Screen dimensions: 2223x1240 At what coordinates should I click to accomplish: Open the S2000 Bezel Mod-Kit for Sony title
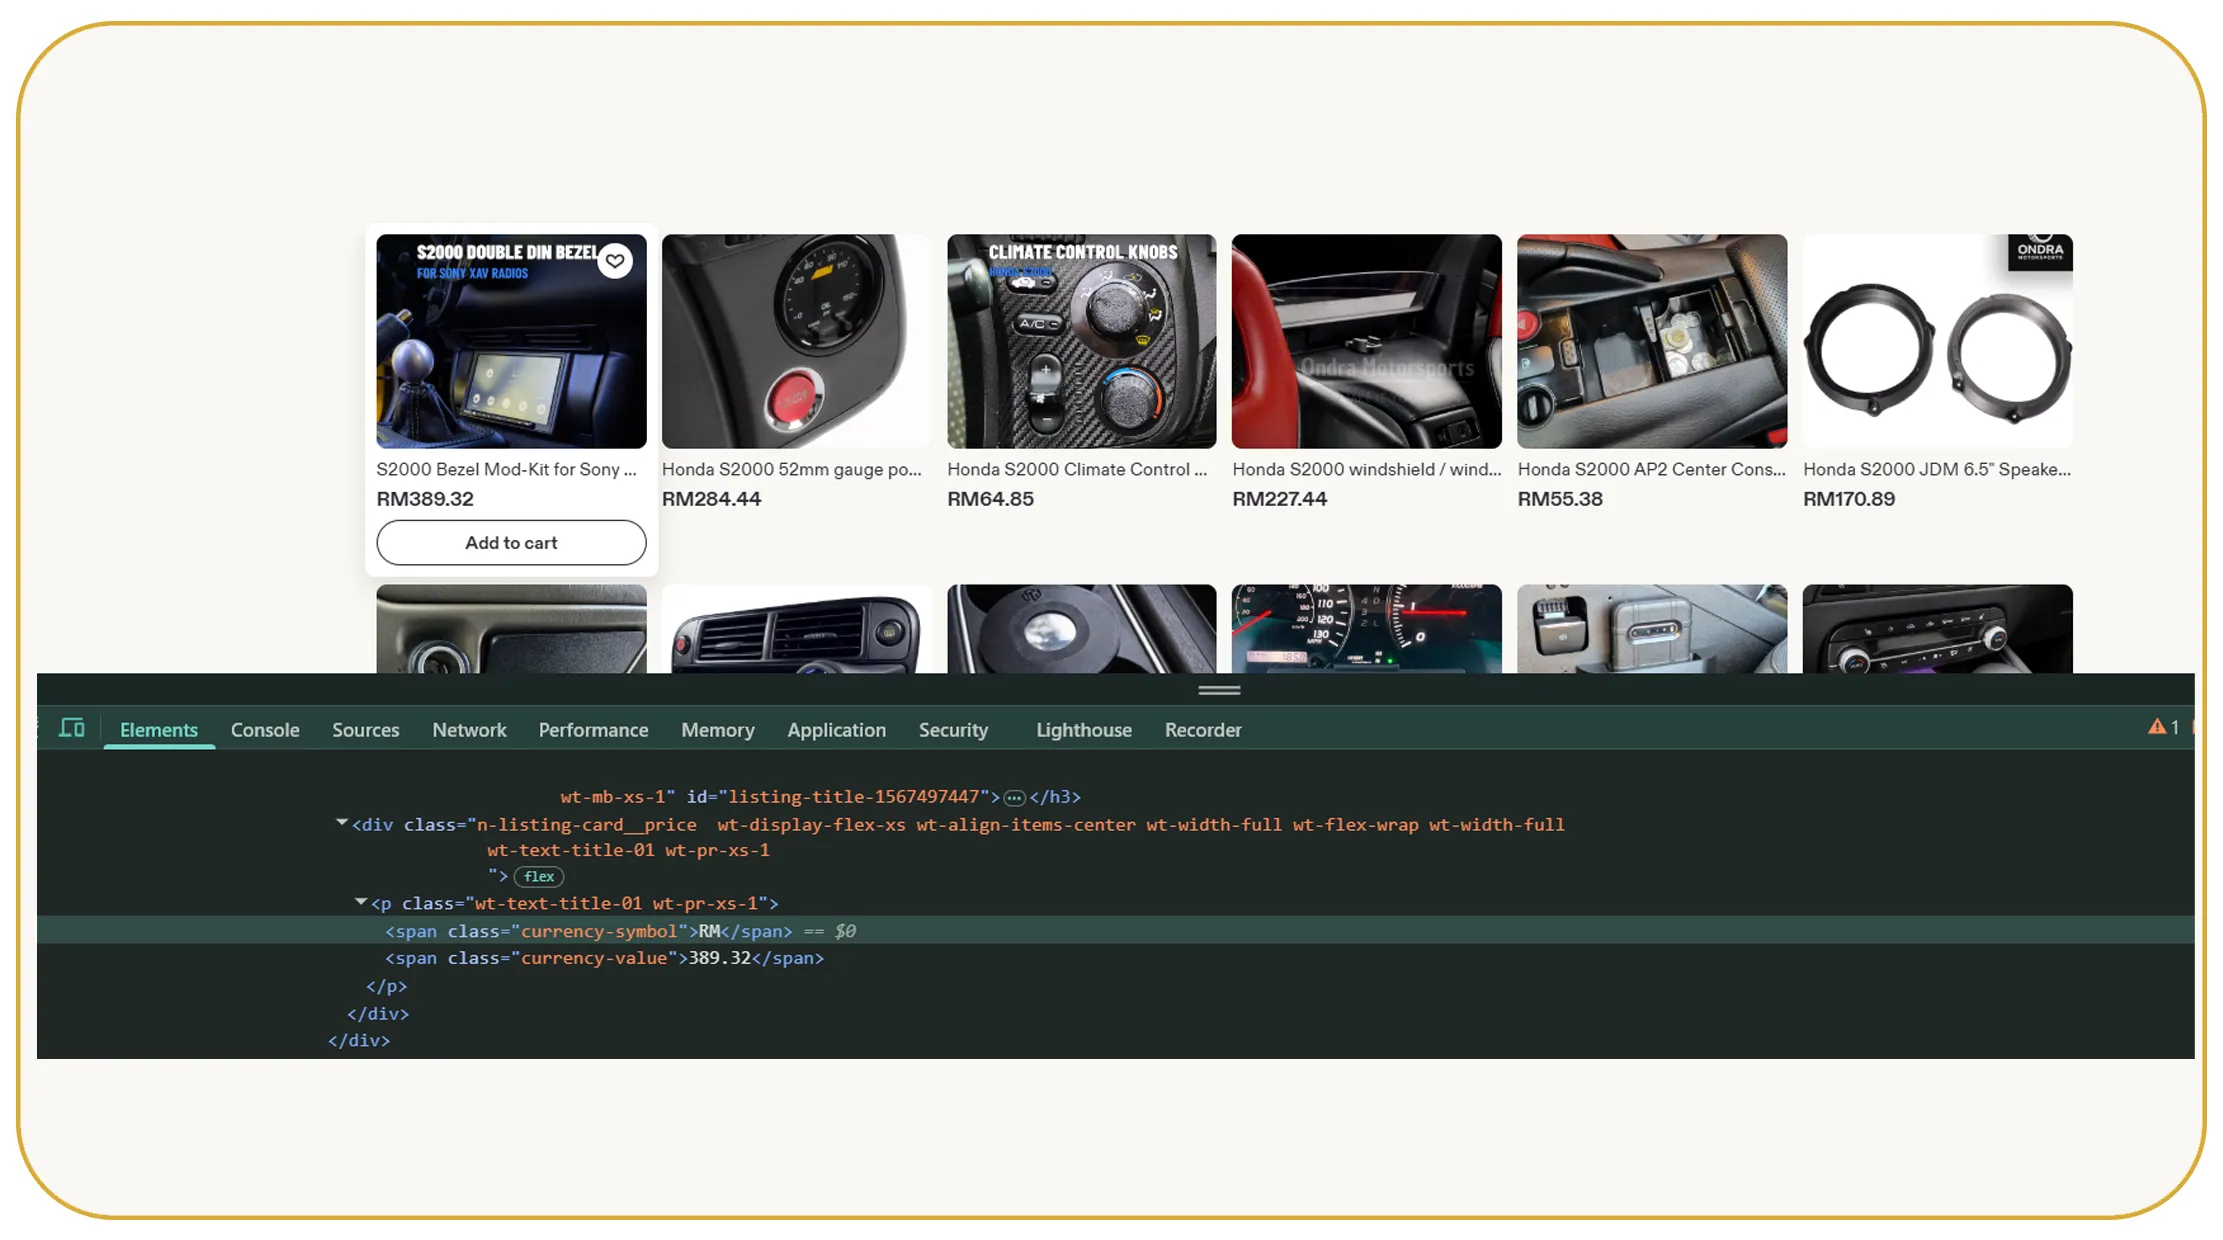[506, 469]
